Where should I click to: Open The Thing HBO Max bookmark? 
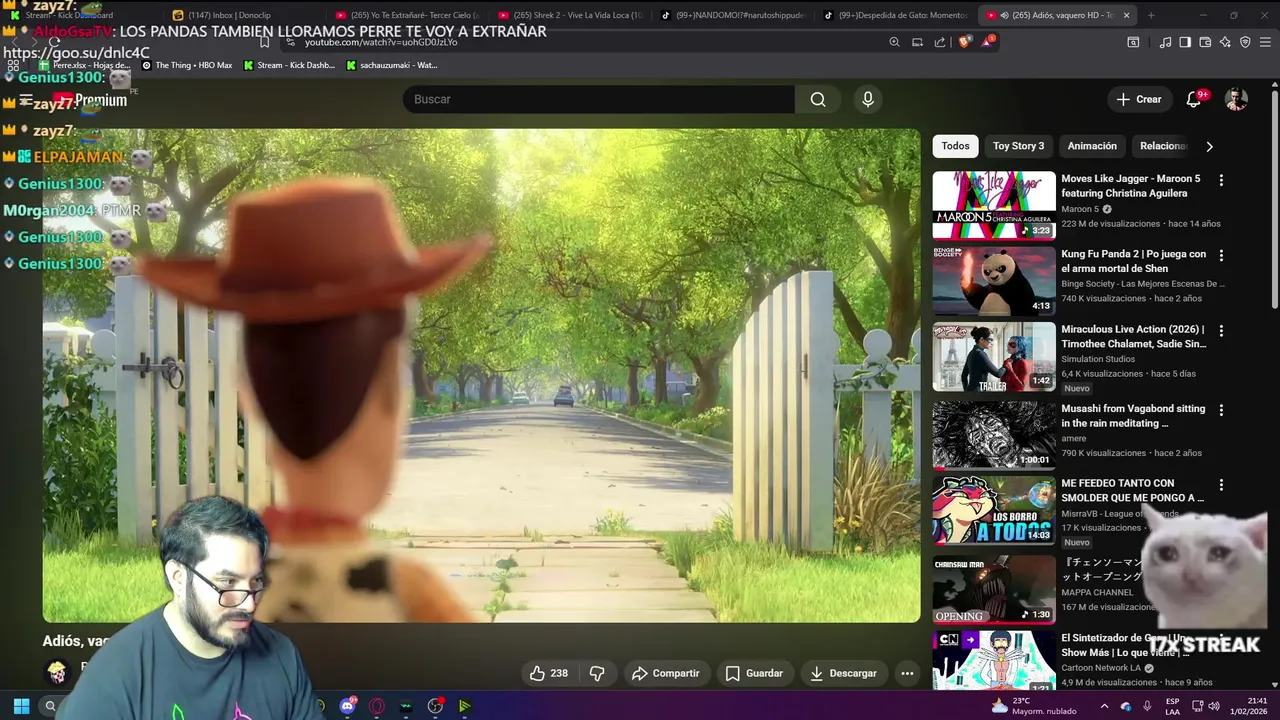coord(187,65)
